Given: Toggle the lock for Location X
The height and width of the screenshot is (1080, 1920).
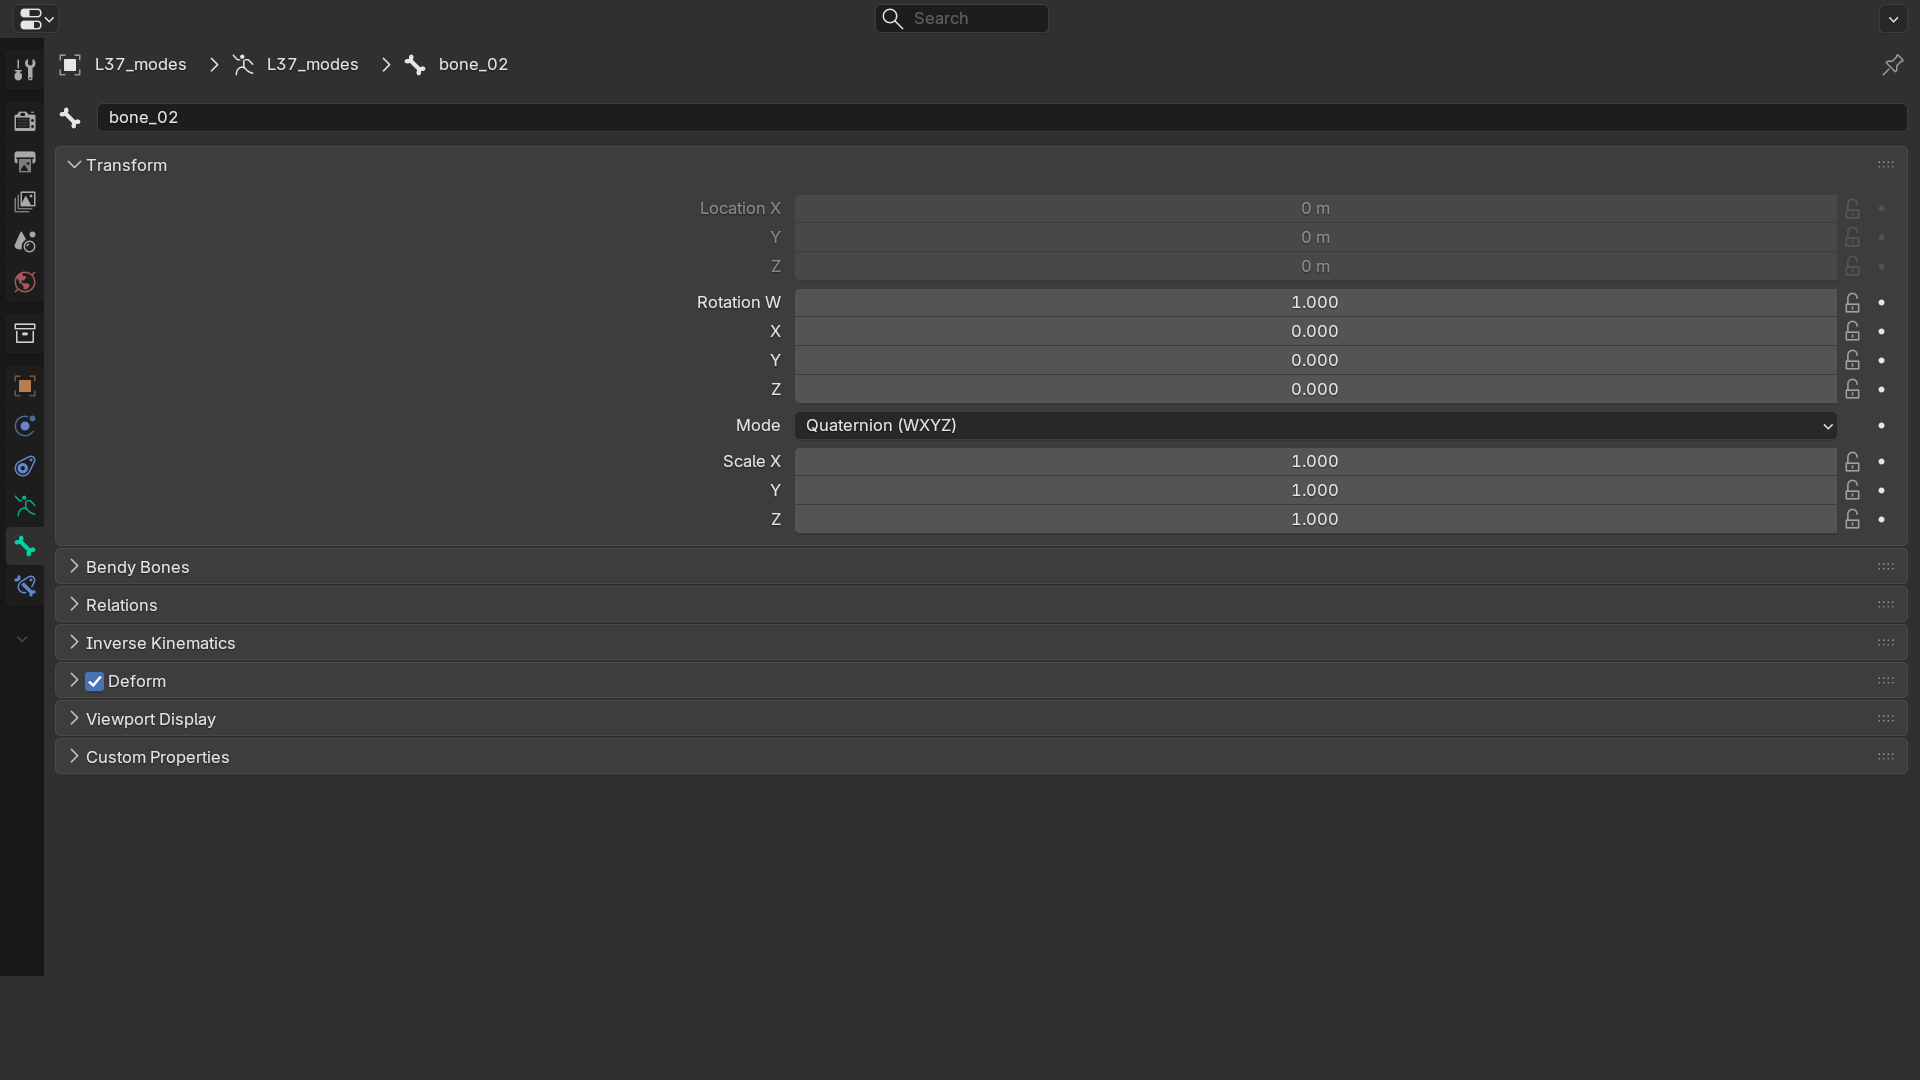Looking at the screenshot, I should point(1852,208).
